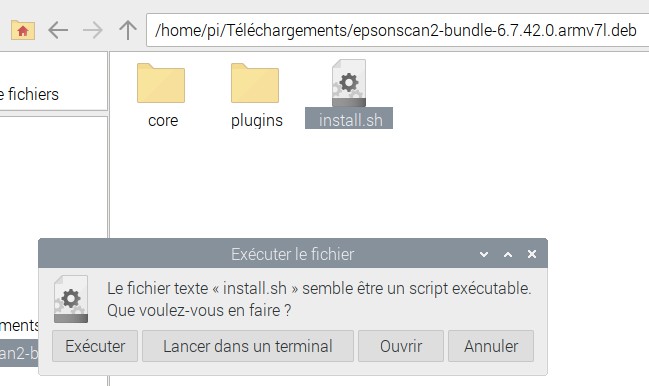Click the script gear icon in dialog

[71, 299]
